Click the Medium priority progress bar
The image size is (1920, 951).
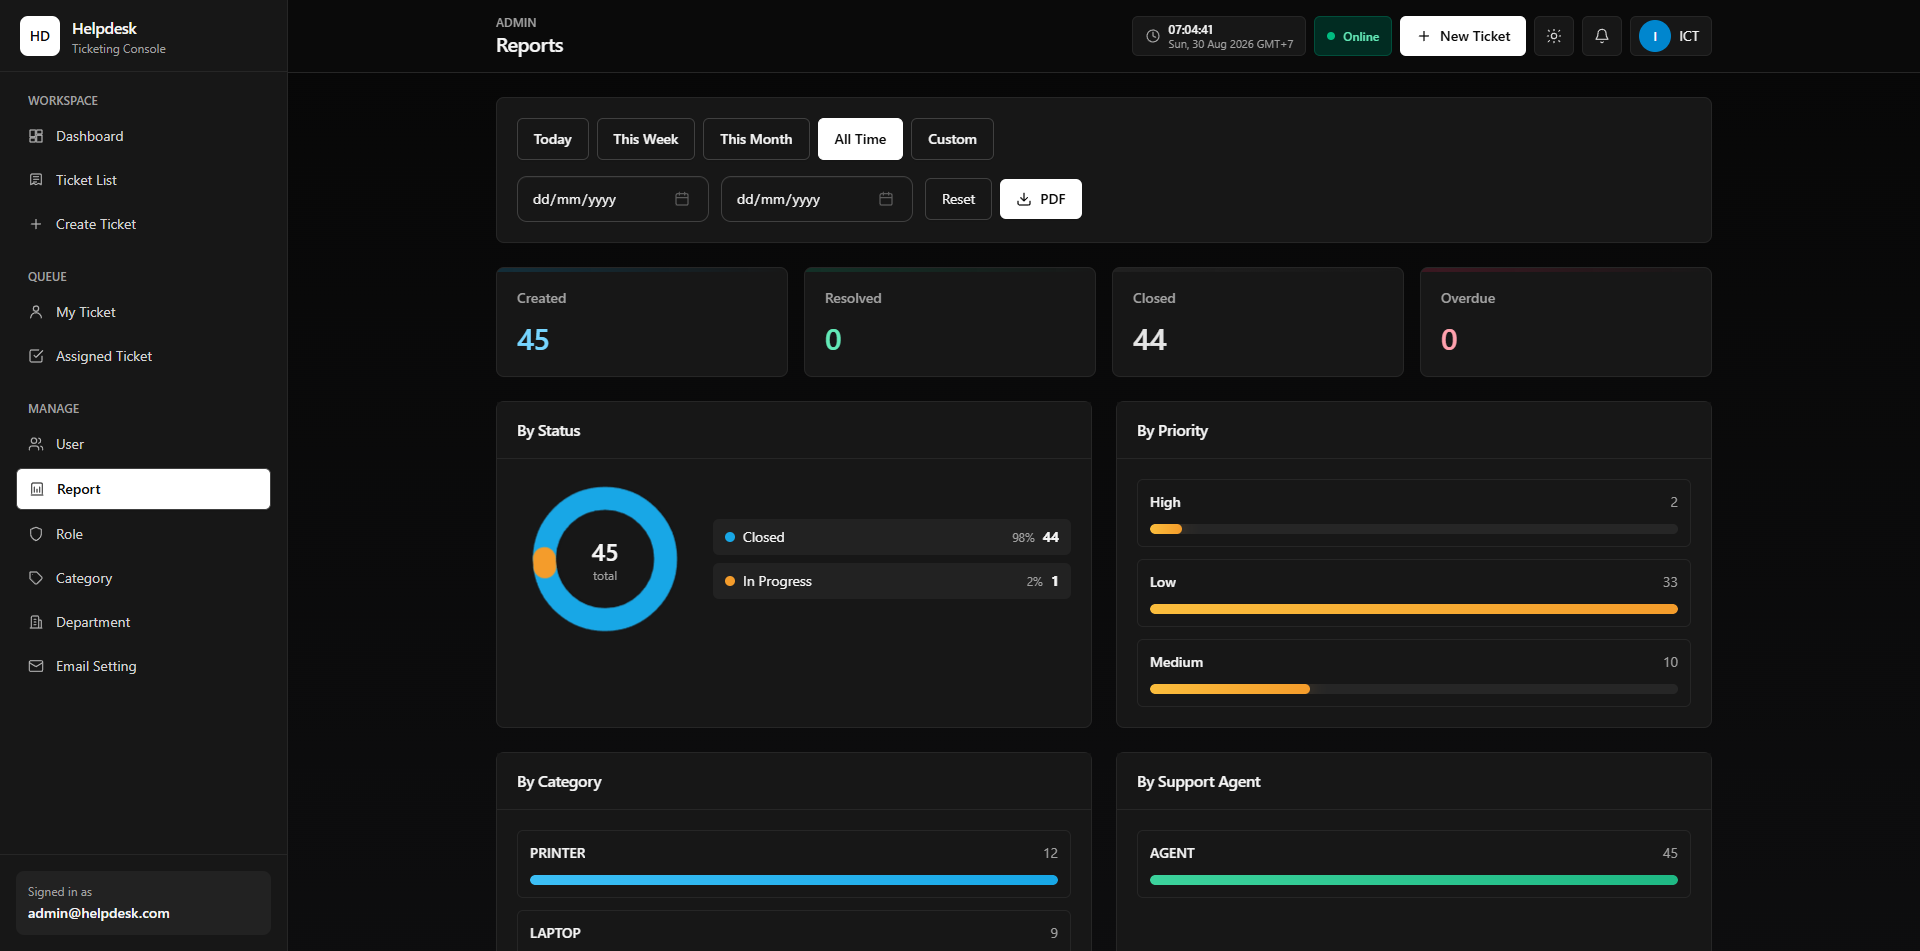1414,689
